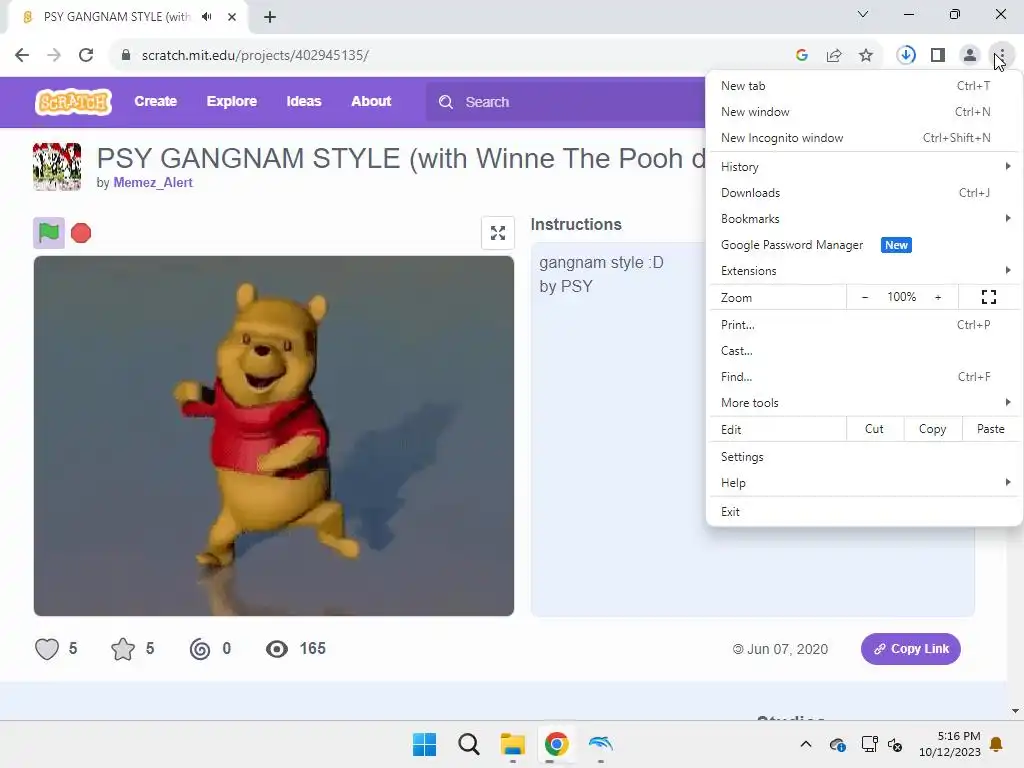The height and width of the screenshot is (768, 1024).
Task: Open taskbar Search icon
Action: 469,744
